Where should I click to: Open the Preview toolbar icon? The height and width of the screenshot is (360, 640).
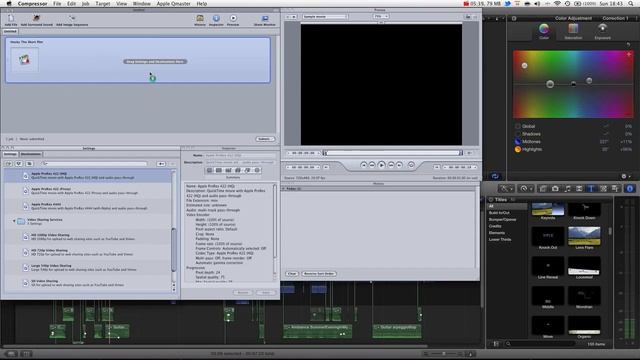click(x=233, y=18)
